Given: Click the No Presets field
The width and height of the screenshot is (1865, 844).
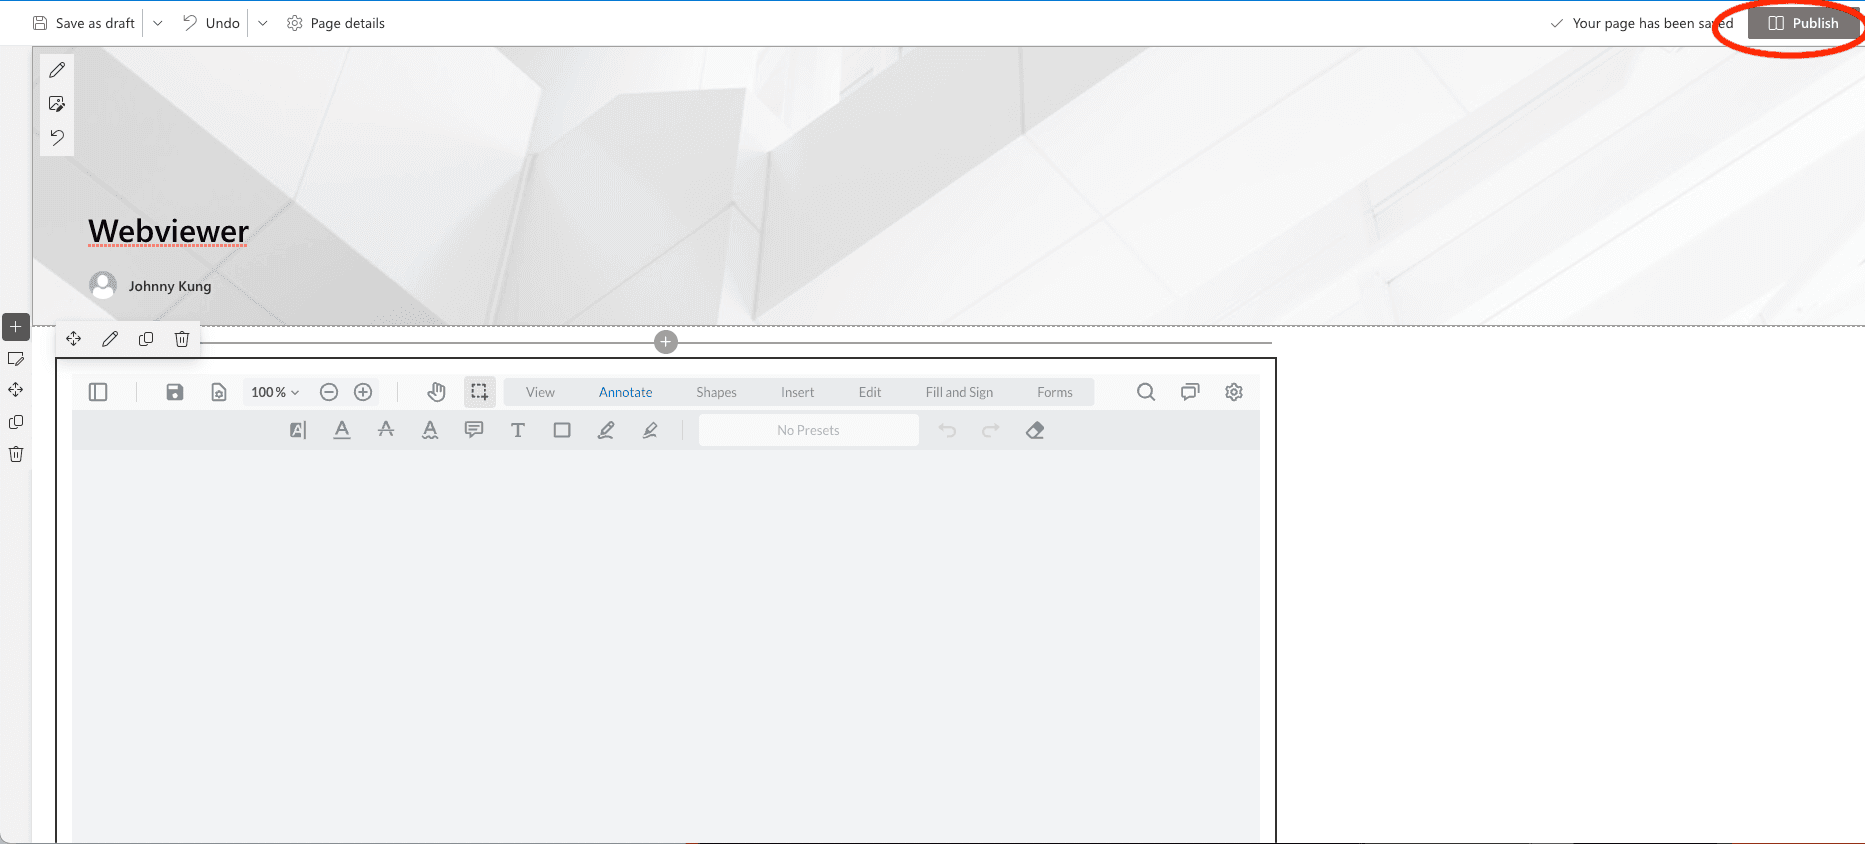Looking at the screenshot, I should click(x=808, y=430).
